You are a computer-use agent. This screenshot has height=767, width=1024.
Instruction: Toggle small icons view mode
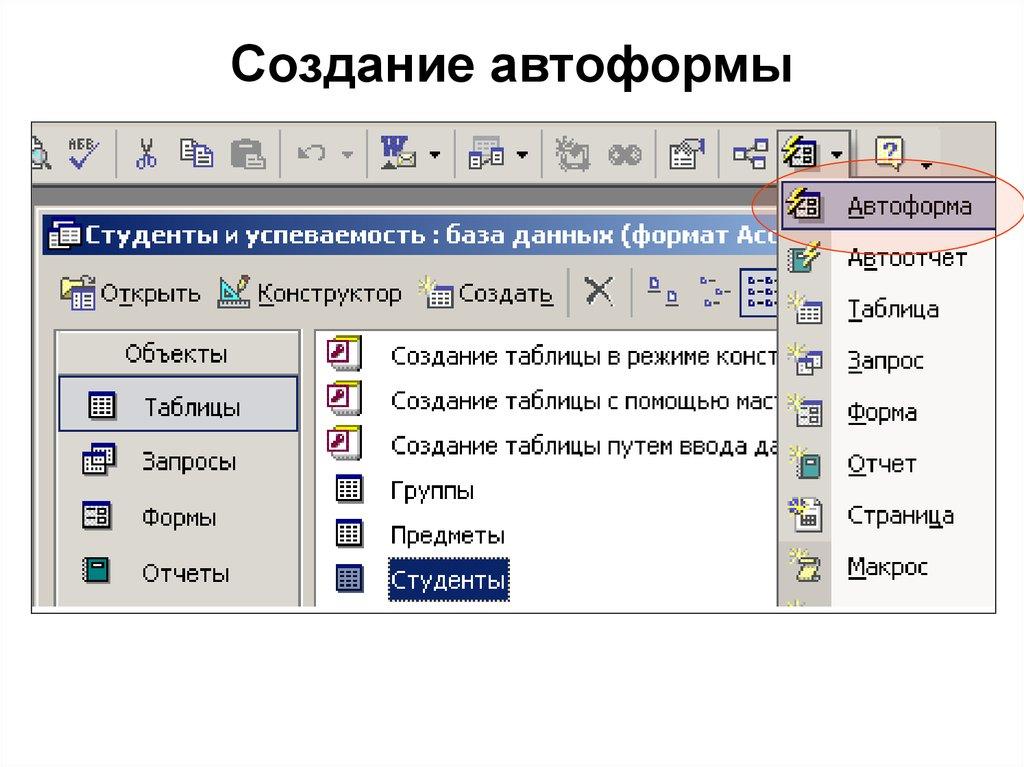point(712,290)
